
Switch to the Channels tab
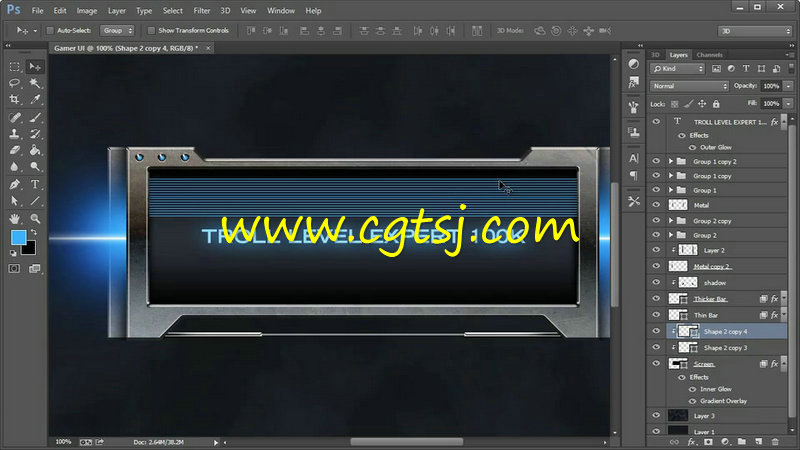click(x=709, y=55)
